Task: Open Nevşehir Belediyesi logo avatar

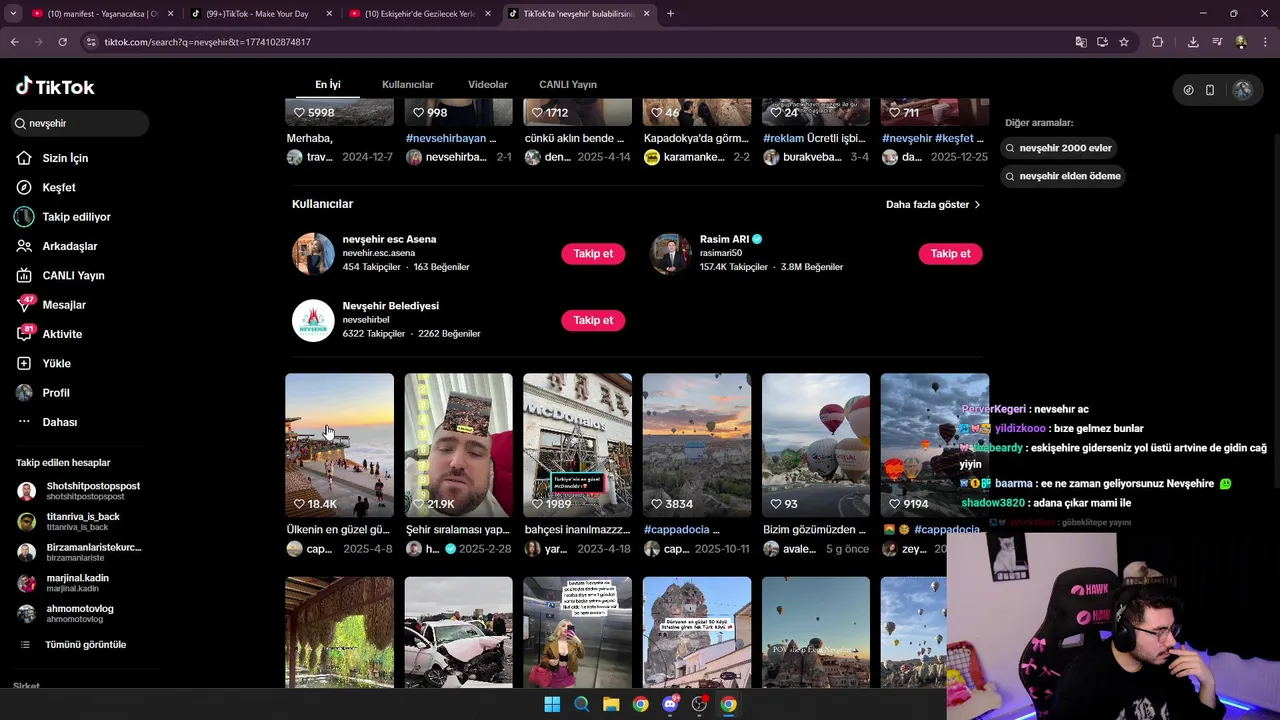Action: (x=313, y=320)
